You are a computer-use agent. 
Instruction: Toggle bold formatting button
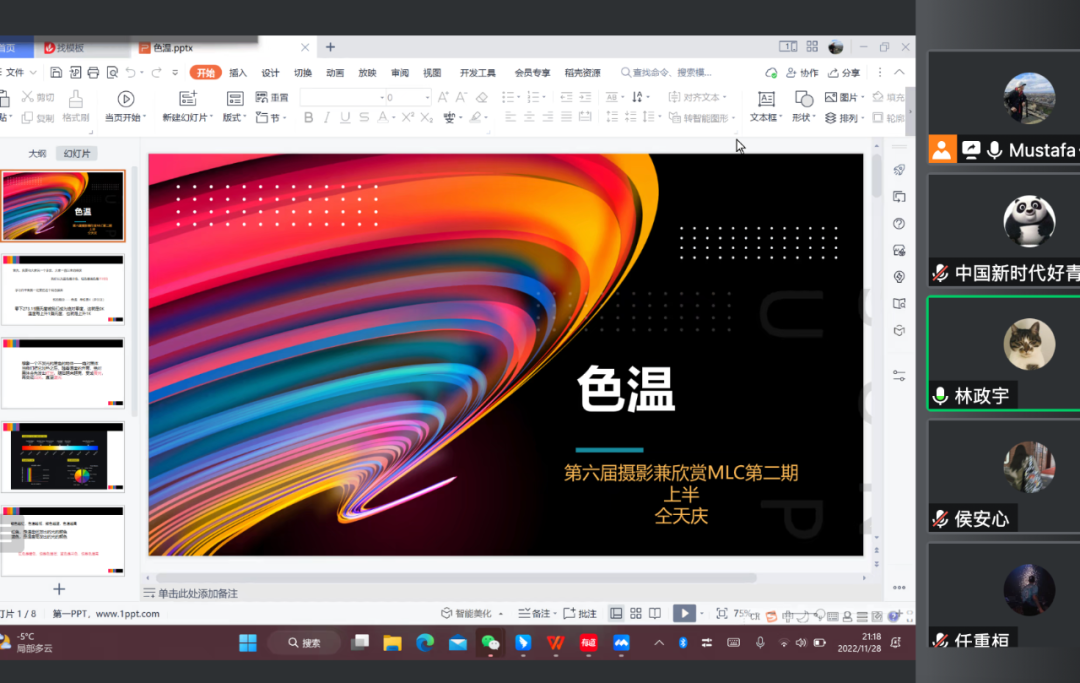pyautogui.click(x=308, y=118)
